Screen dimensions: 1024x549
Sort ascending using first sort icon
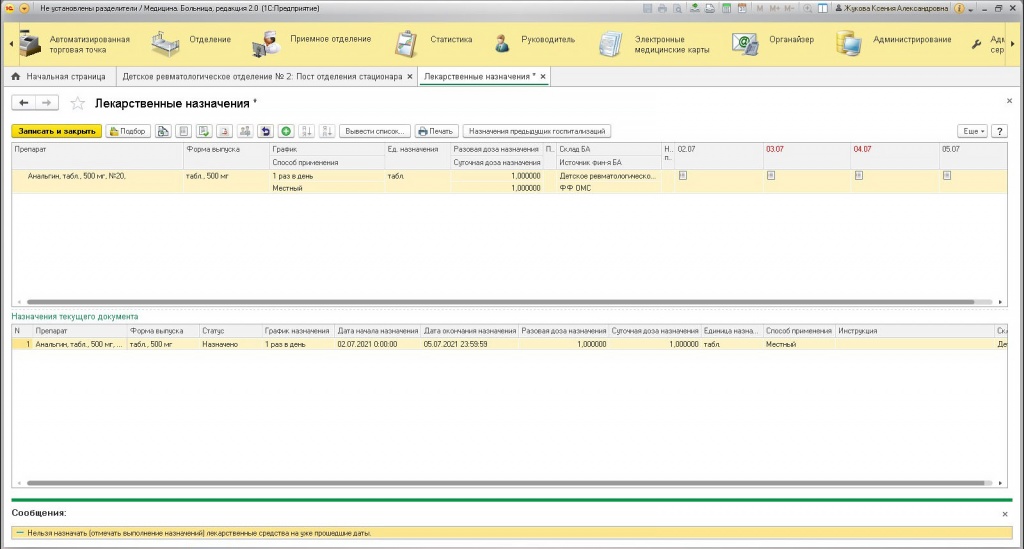tap(306, 131)
